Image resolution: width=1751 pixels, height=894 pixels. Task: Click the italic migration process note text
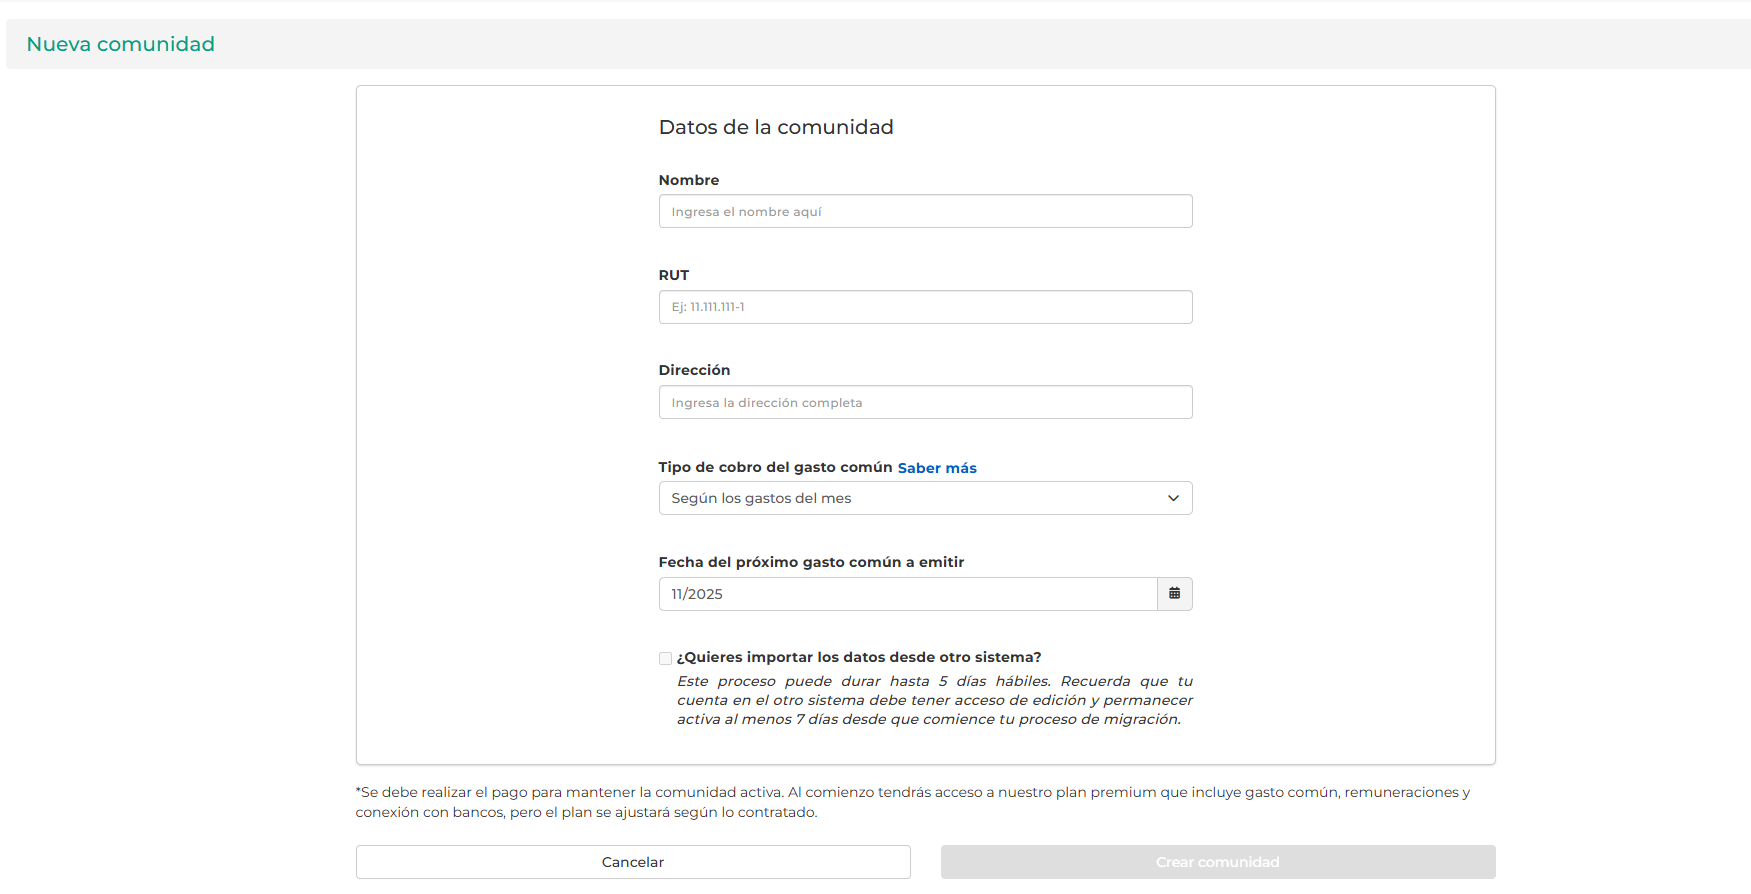click(x=934, y=700)
